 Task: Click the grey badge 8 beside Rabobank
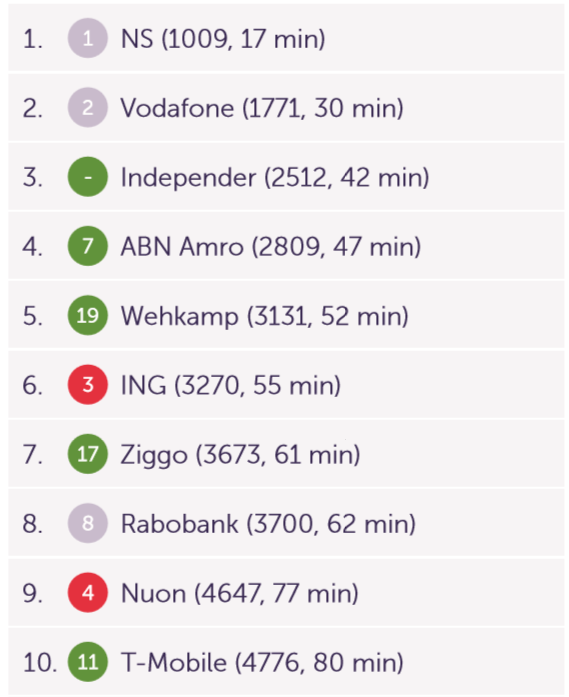[x=88, y=523]
